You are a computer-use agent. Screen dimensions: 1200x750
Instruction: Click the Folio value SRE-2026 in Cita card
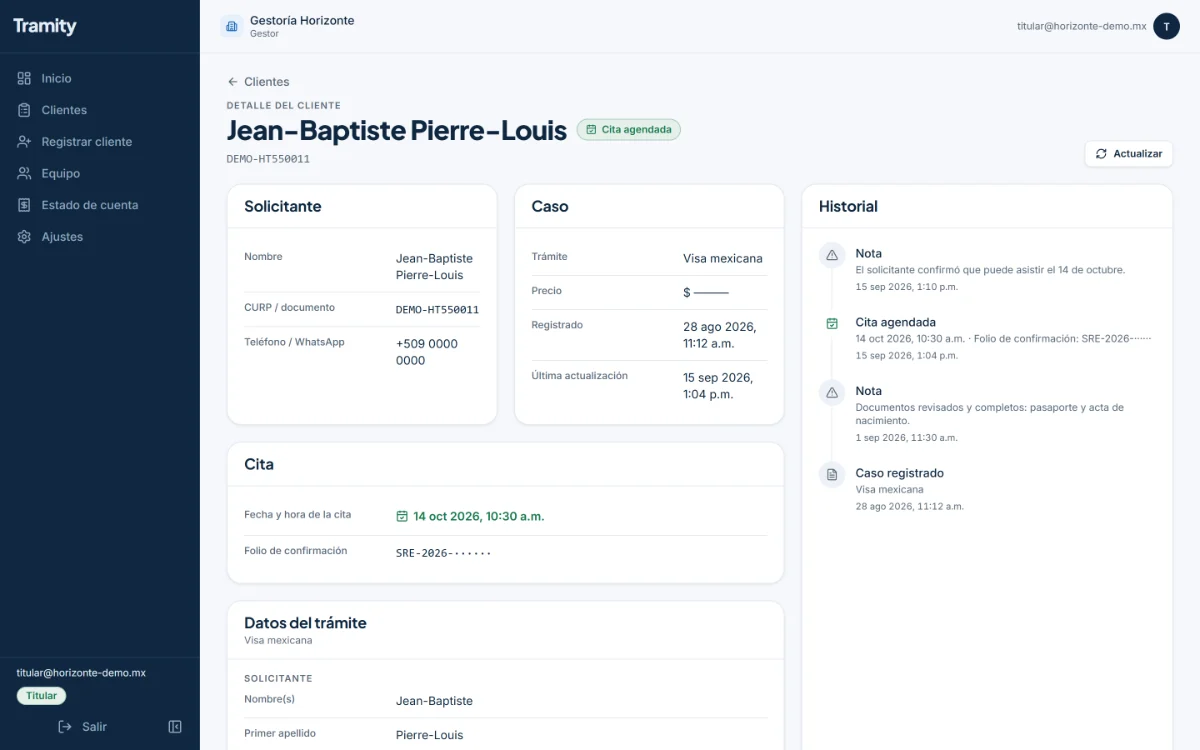click(444, 553)
